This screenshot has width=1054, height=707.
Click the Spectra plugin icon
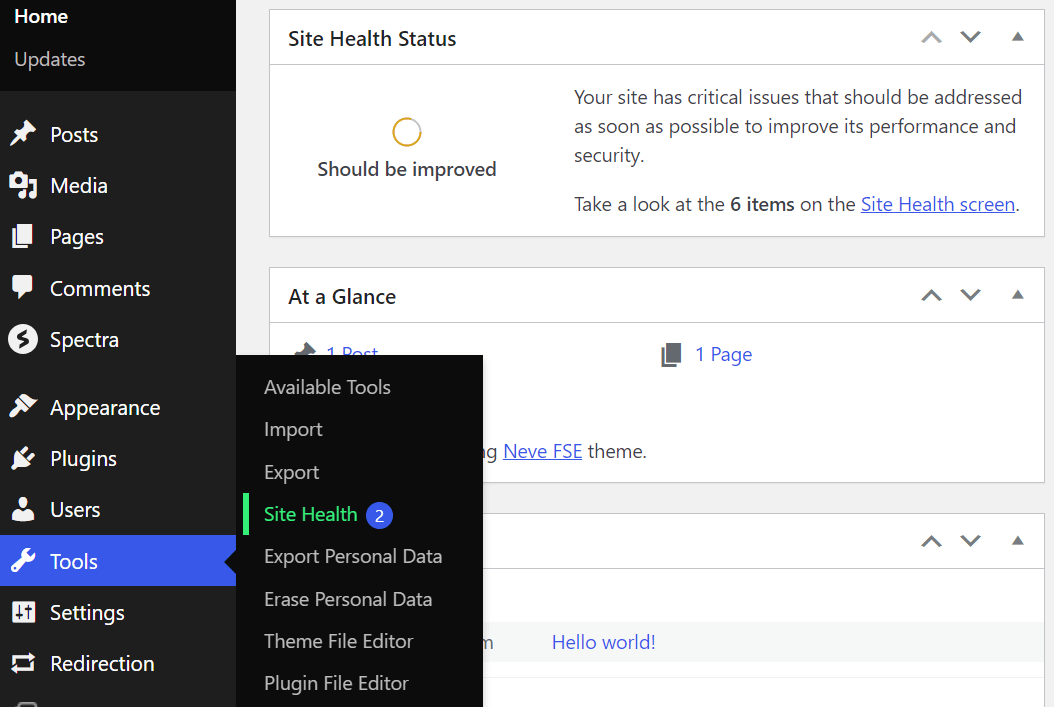25,339
